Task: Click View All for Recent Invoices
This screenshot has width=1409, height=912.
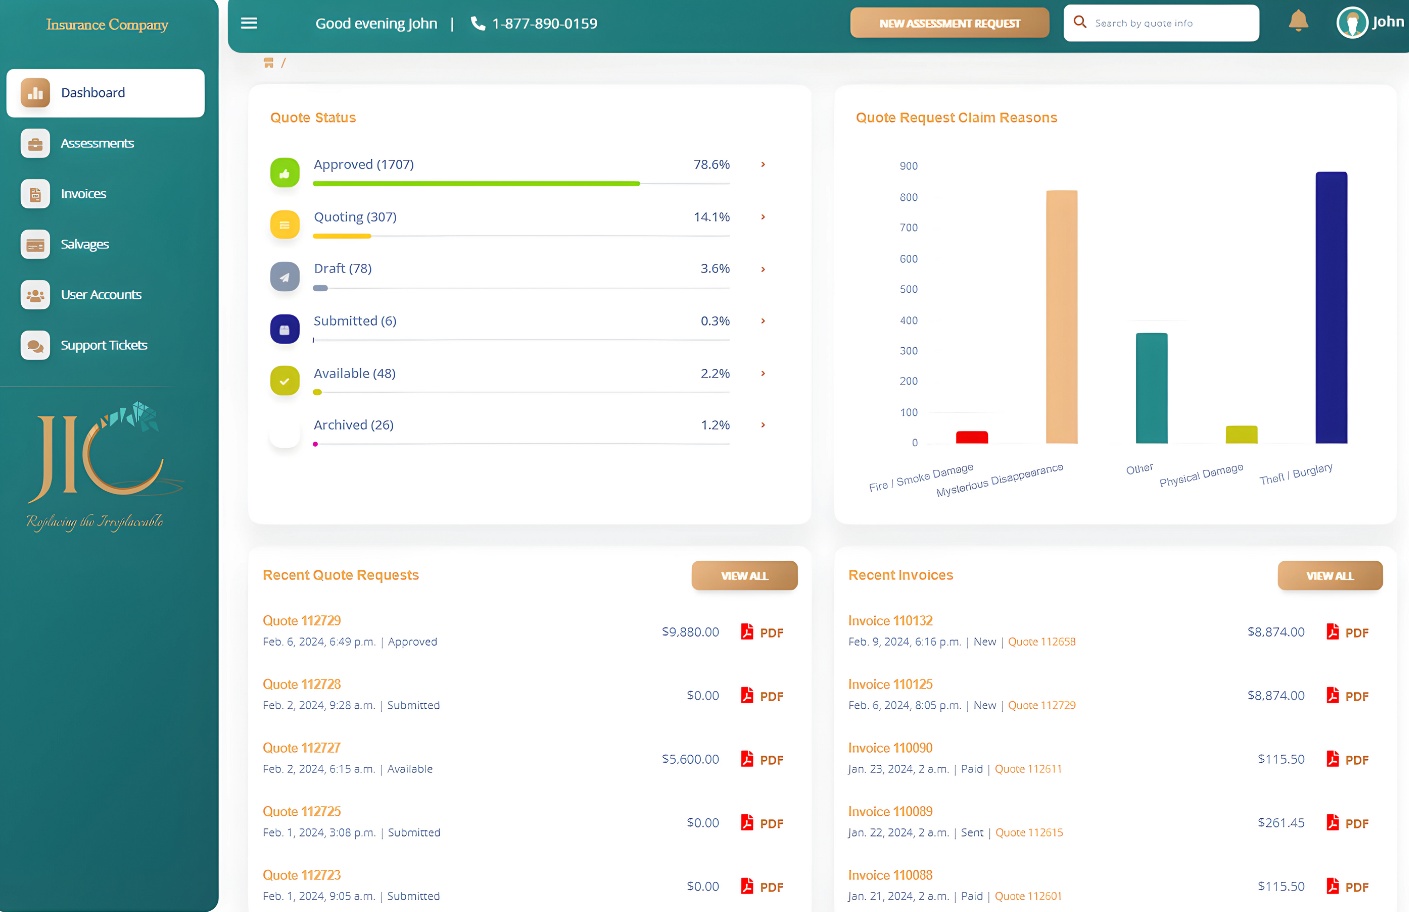Action: pos(1329,576)
